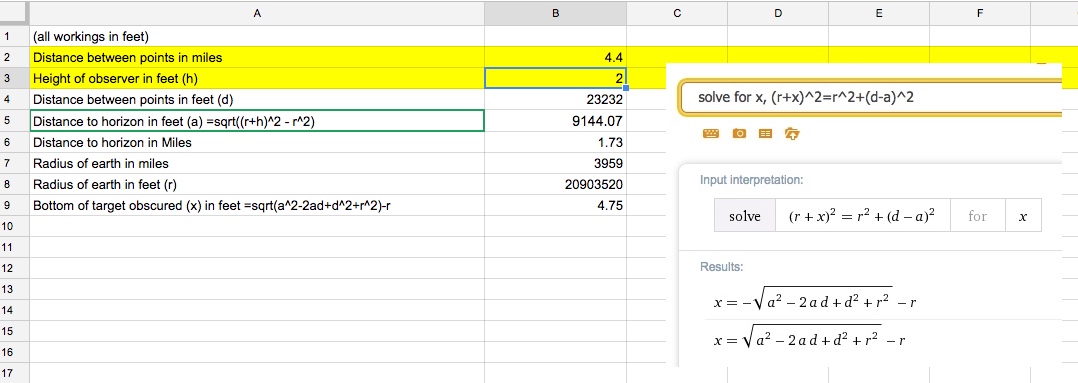
Task: Select row 1 header
Action: [x=14, y=36]
